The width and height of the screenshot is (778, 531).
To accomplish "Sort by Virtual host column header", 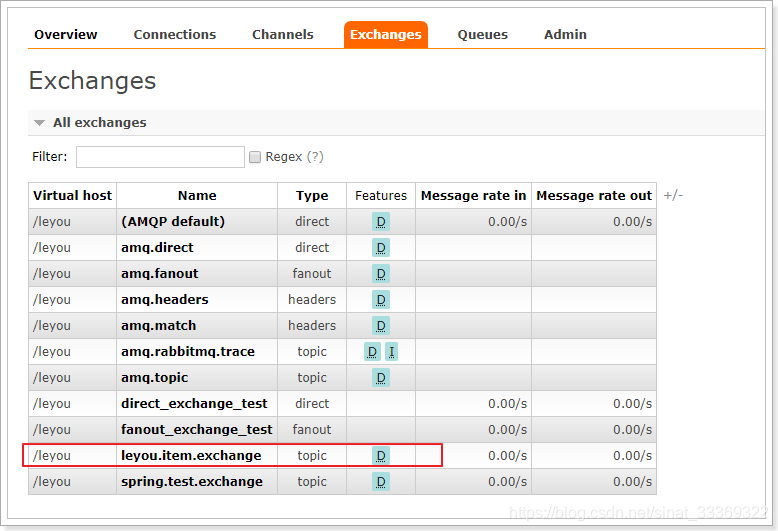I will 72,196.
